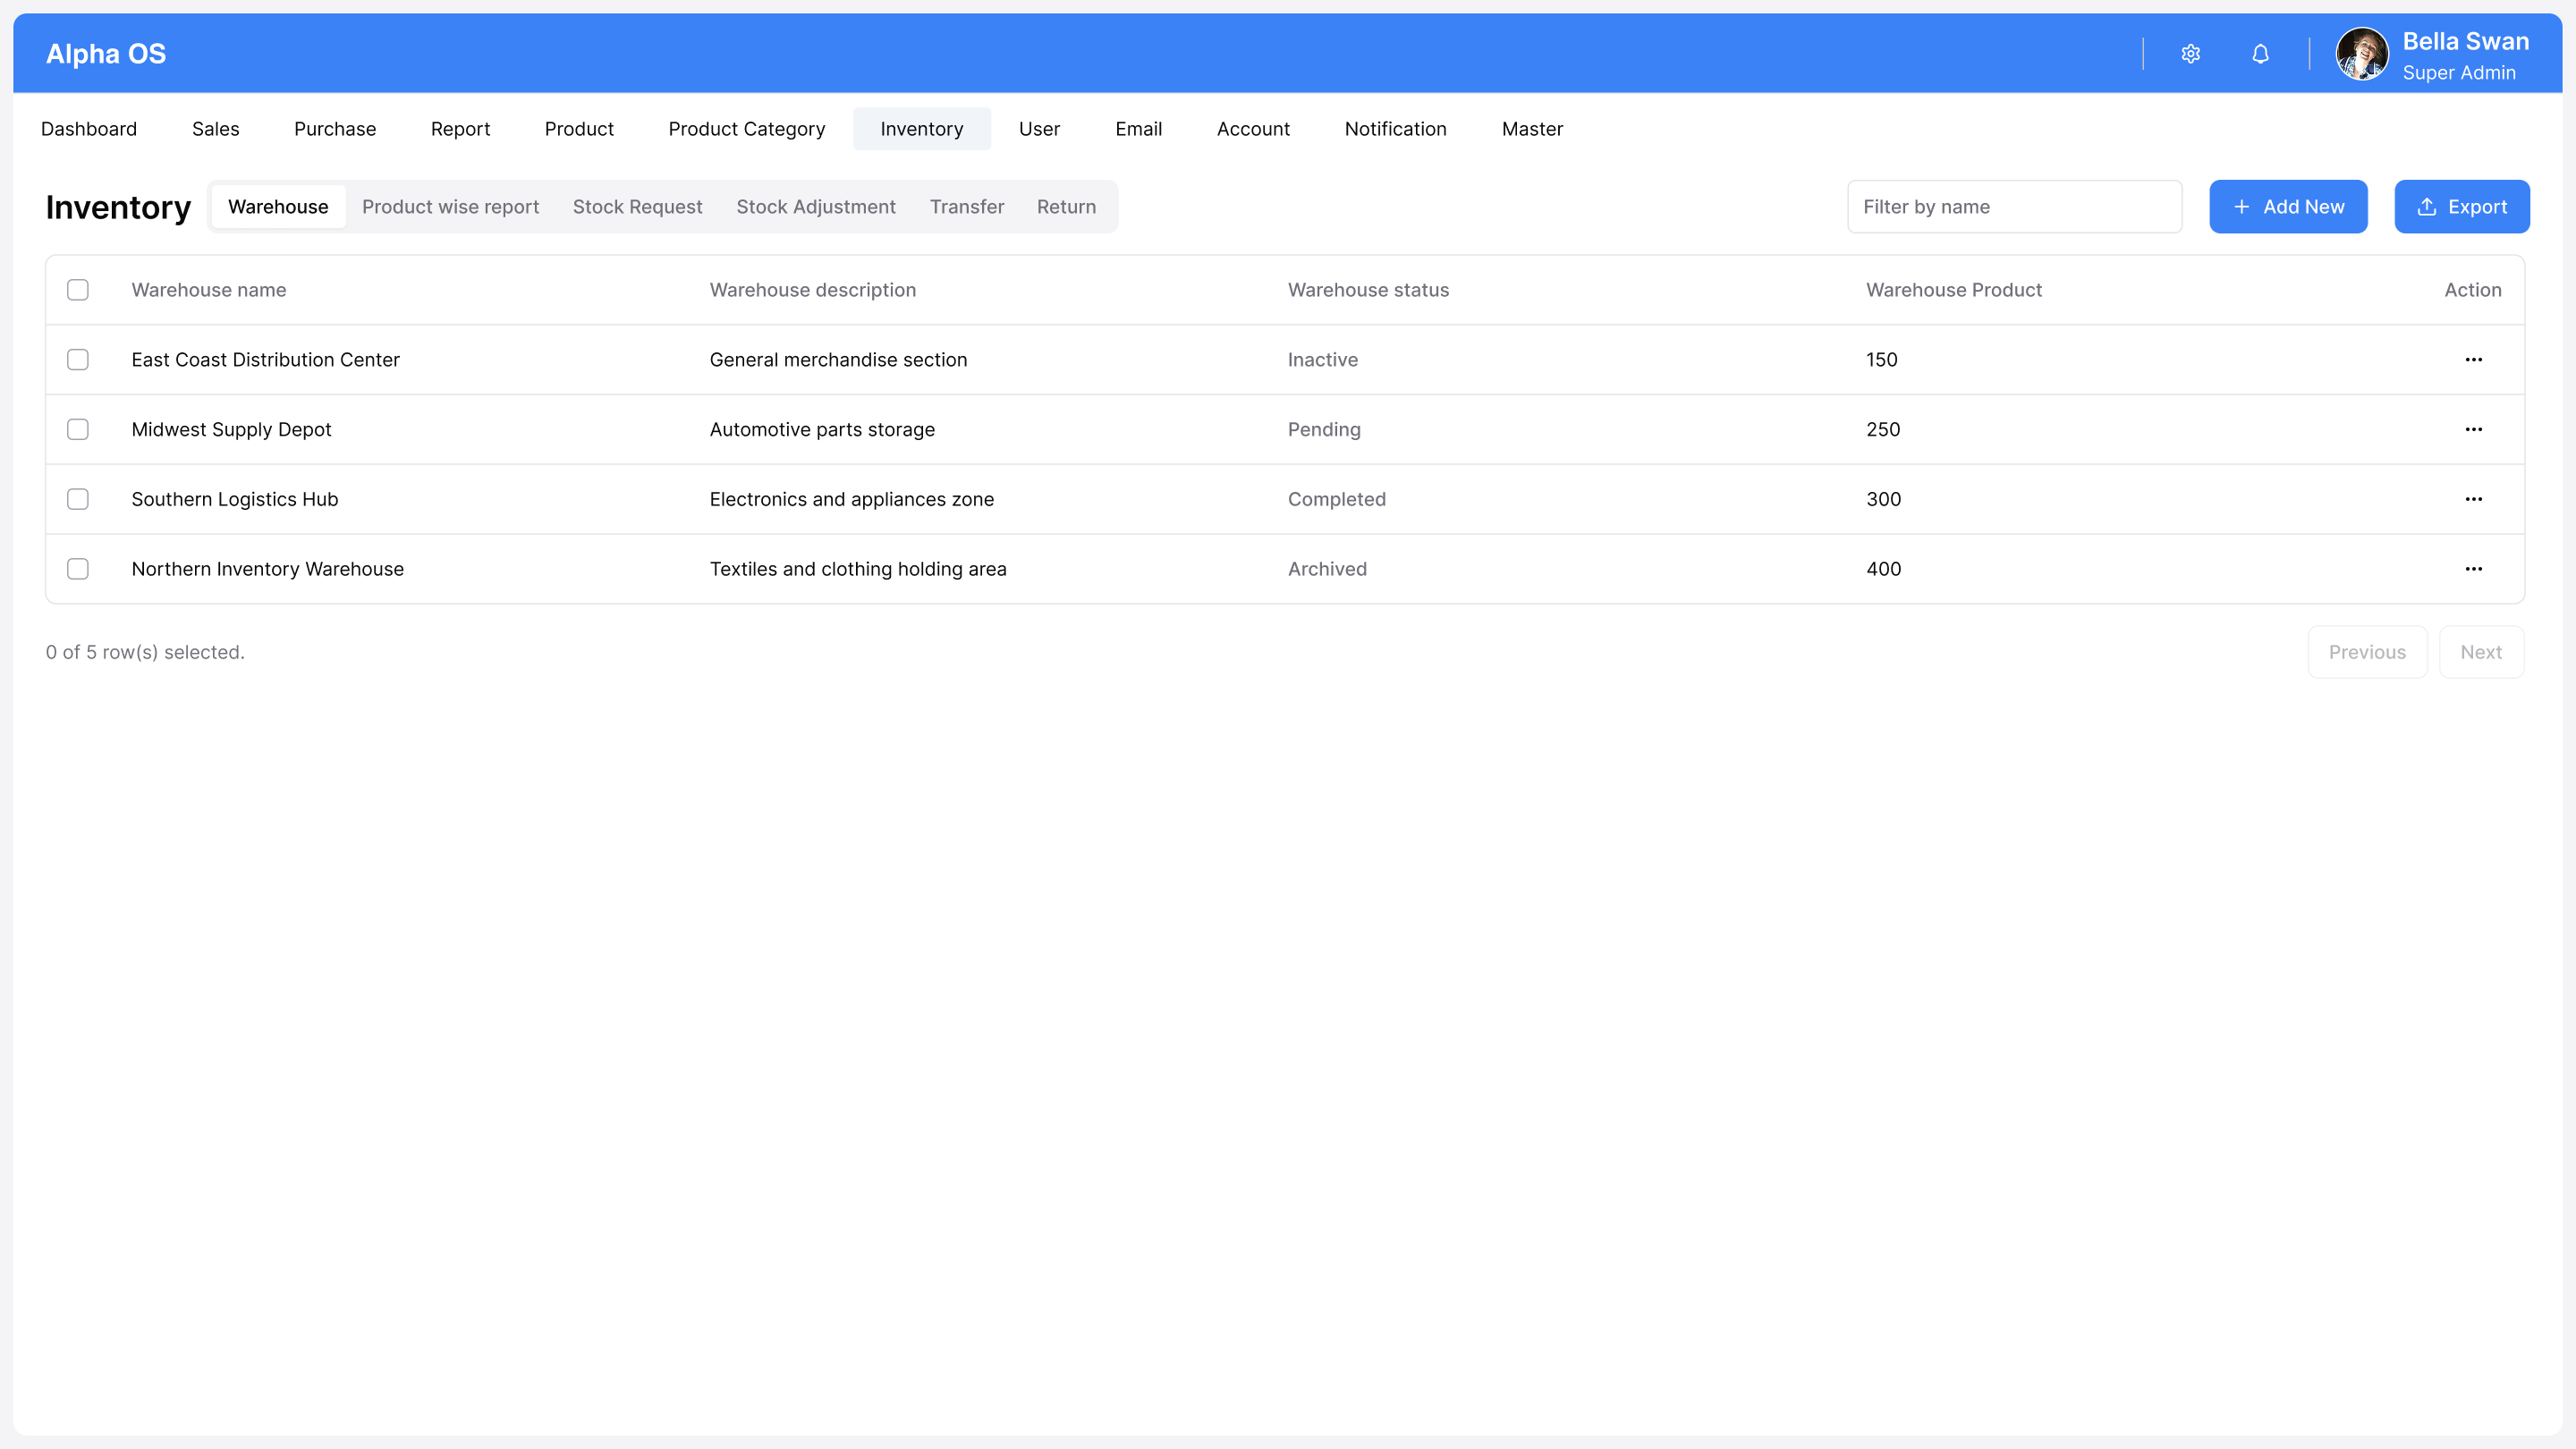Tick the Northern Inventory Warehouse checkbox
This screenshot has height=1449, width=2576.
pos(78,569)
